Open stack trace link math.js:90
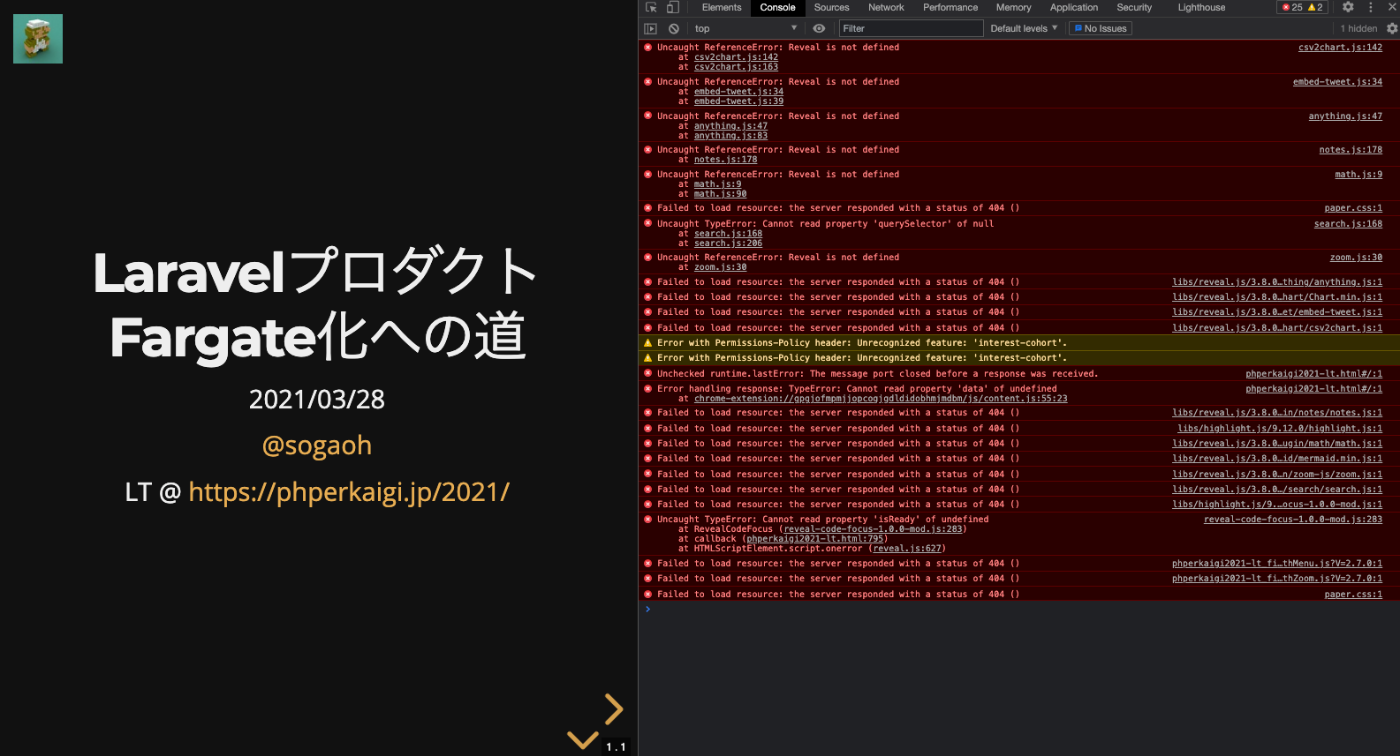Screen dimensions: 1400x756 (720, 194)
